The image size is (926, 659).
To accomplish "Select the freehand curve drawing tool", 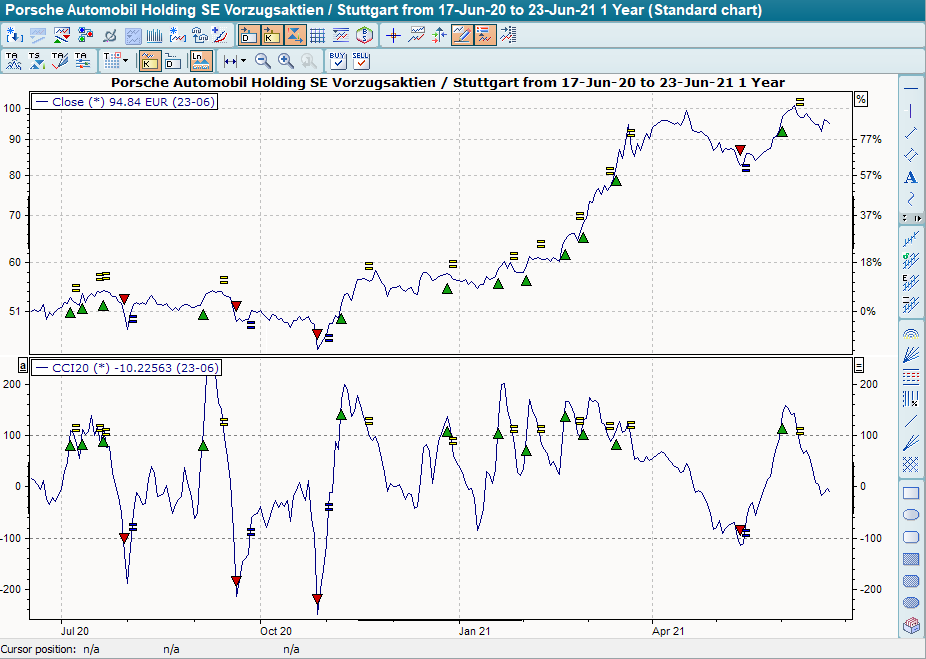I will coord(912,199).
